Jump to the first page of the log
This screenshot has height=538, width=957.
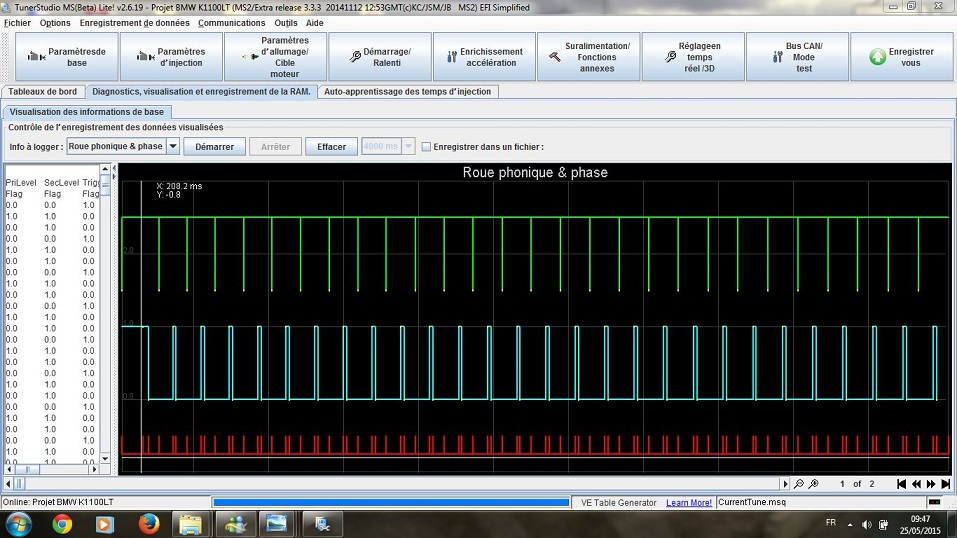901,484
